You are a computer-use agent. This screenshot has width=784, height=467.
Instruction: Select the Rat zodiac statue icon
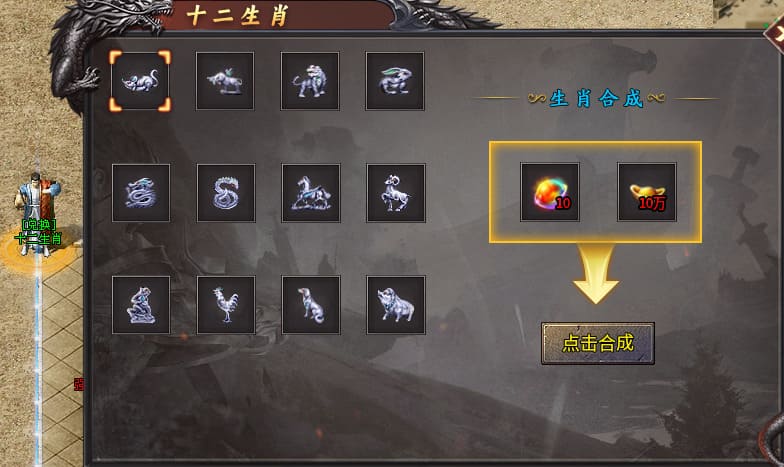140,81
